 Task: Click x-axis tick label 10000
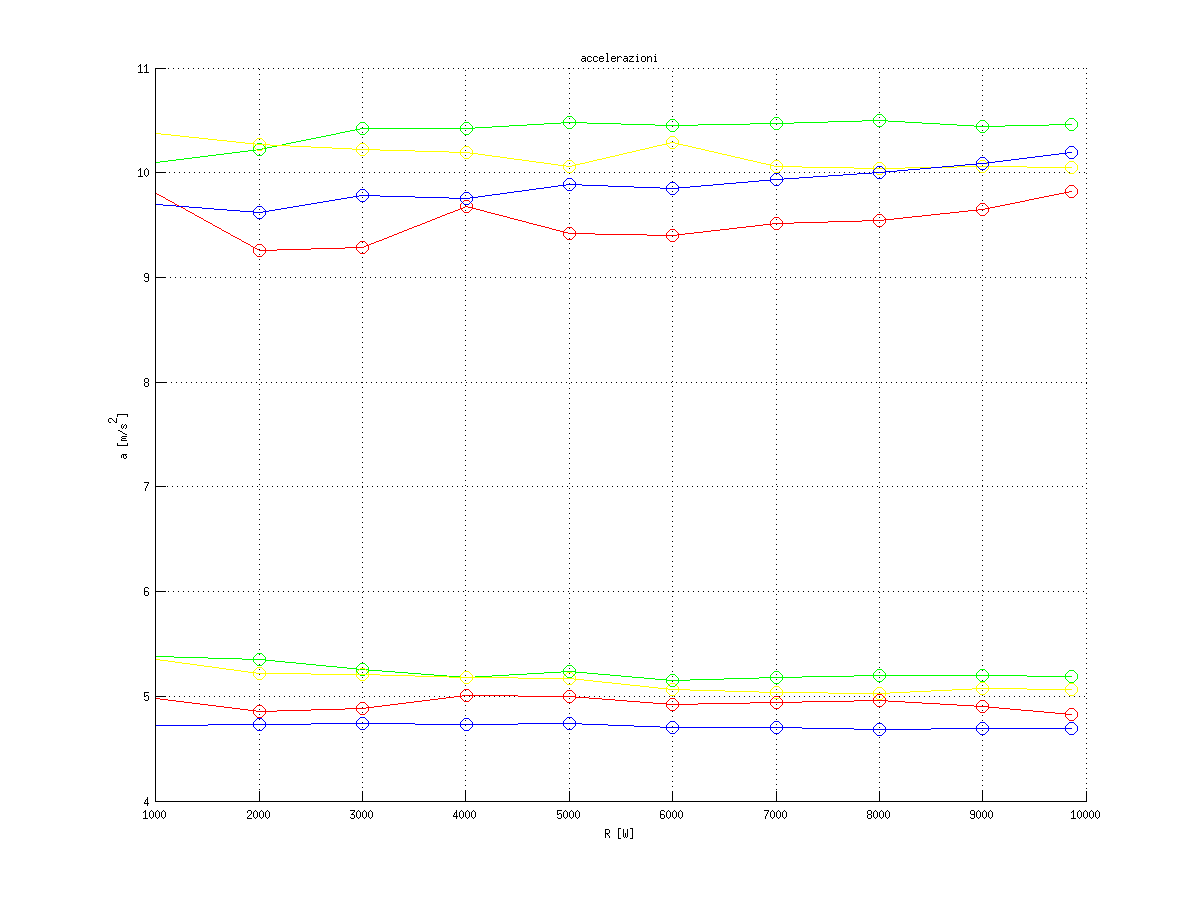pos(1086,815)
